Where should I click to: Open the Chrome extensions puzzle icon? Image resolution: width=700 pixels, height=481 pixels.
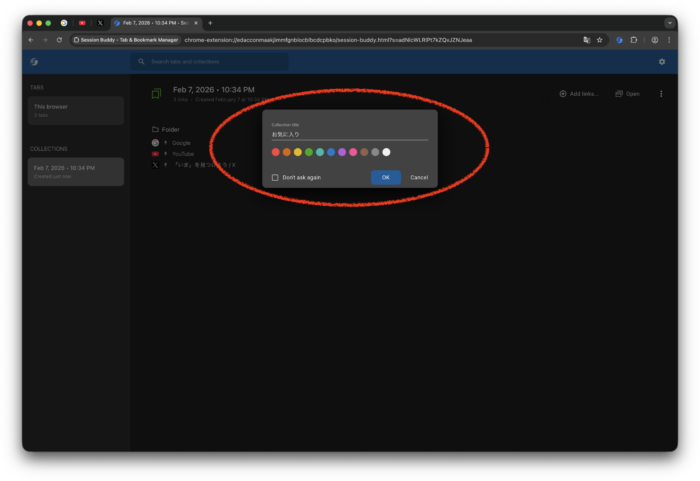(634, 40)
